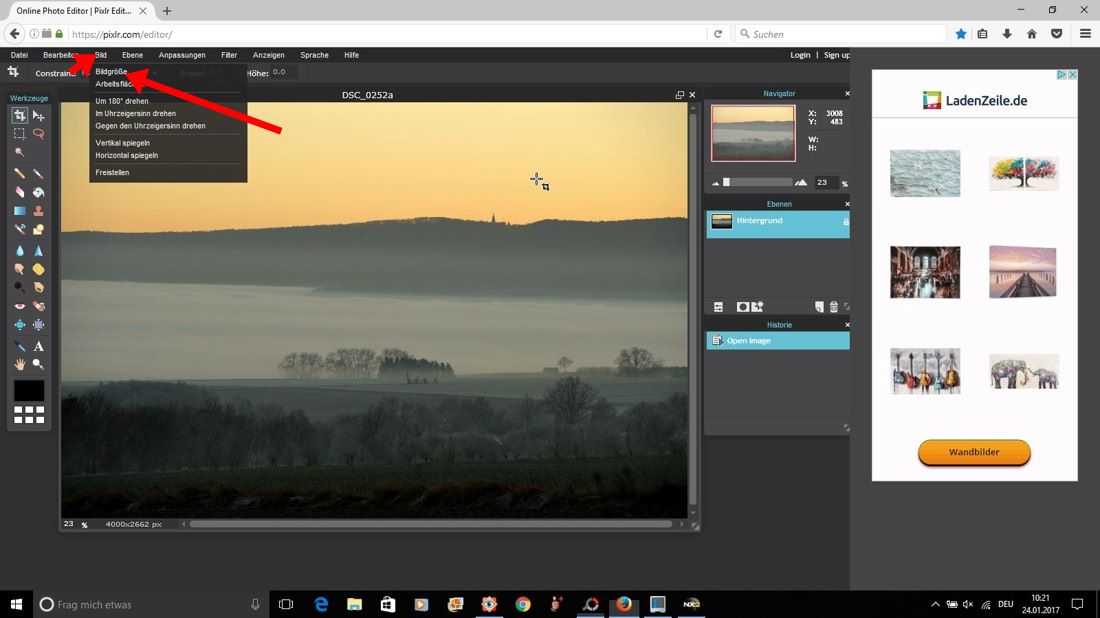Select the Sponge tool

(x=39, y=269)
